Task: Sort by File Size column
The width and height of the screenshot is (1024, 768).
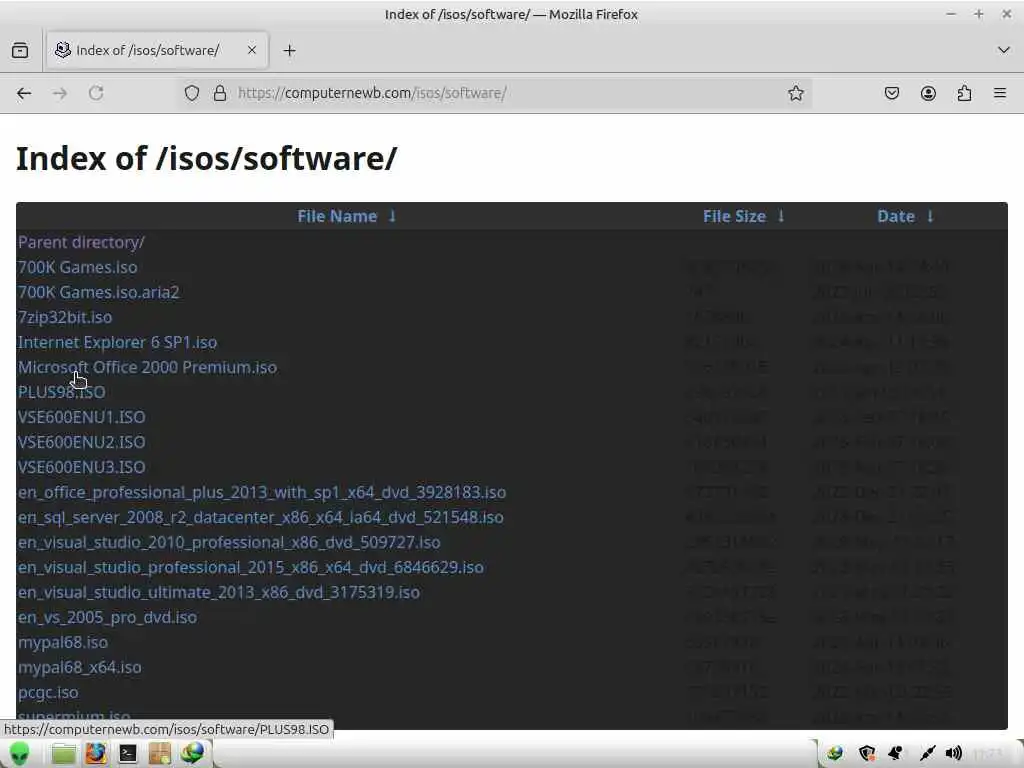Action: [x=734, y=216]
